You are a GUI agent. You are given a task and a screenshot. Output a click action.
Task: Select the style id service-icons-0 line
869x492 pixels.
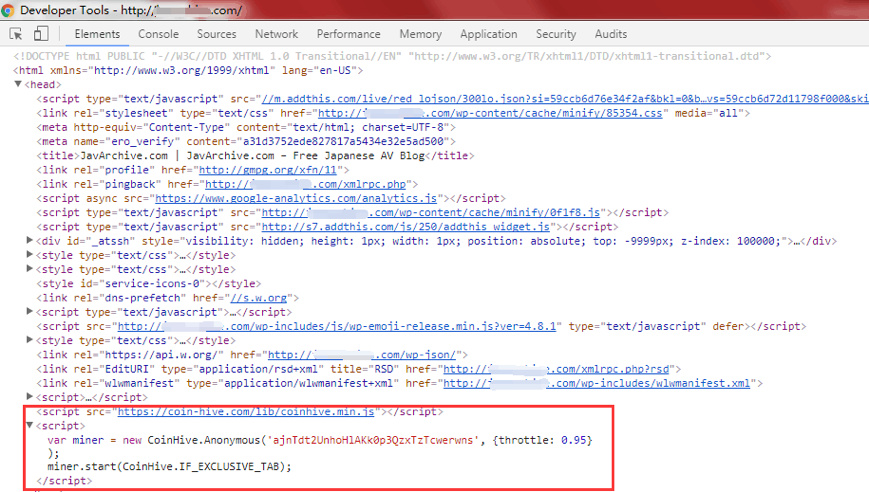click(149, 284)
